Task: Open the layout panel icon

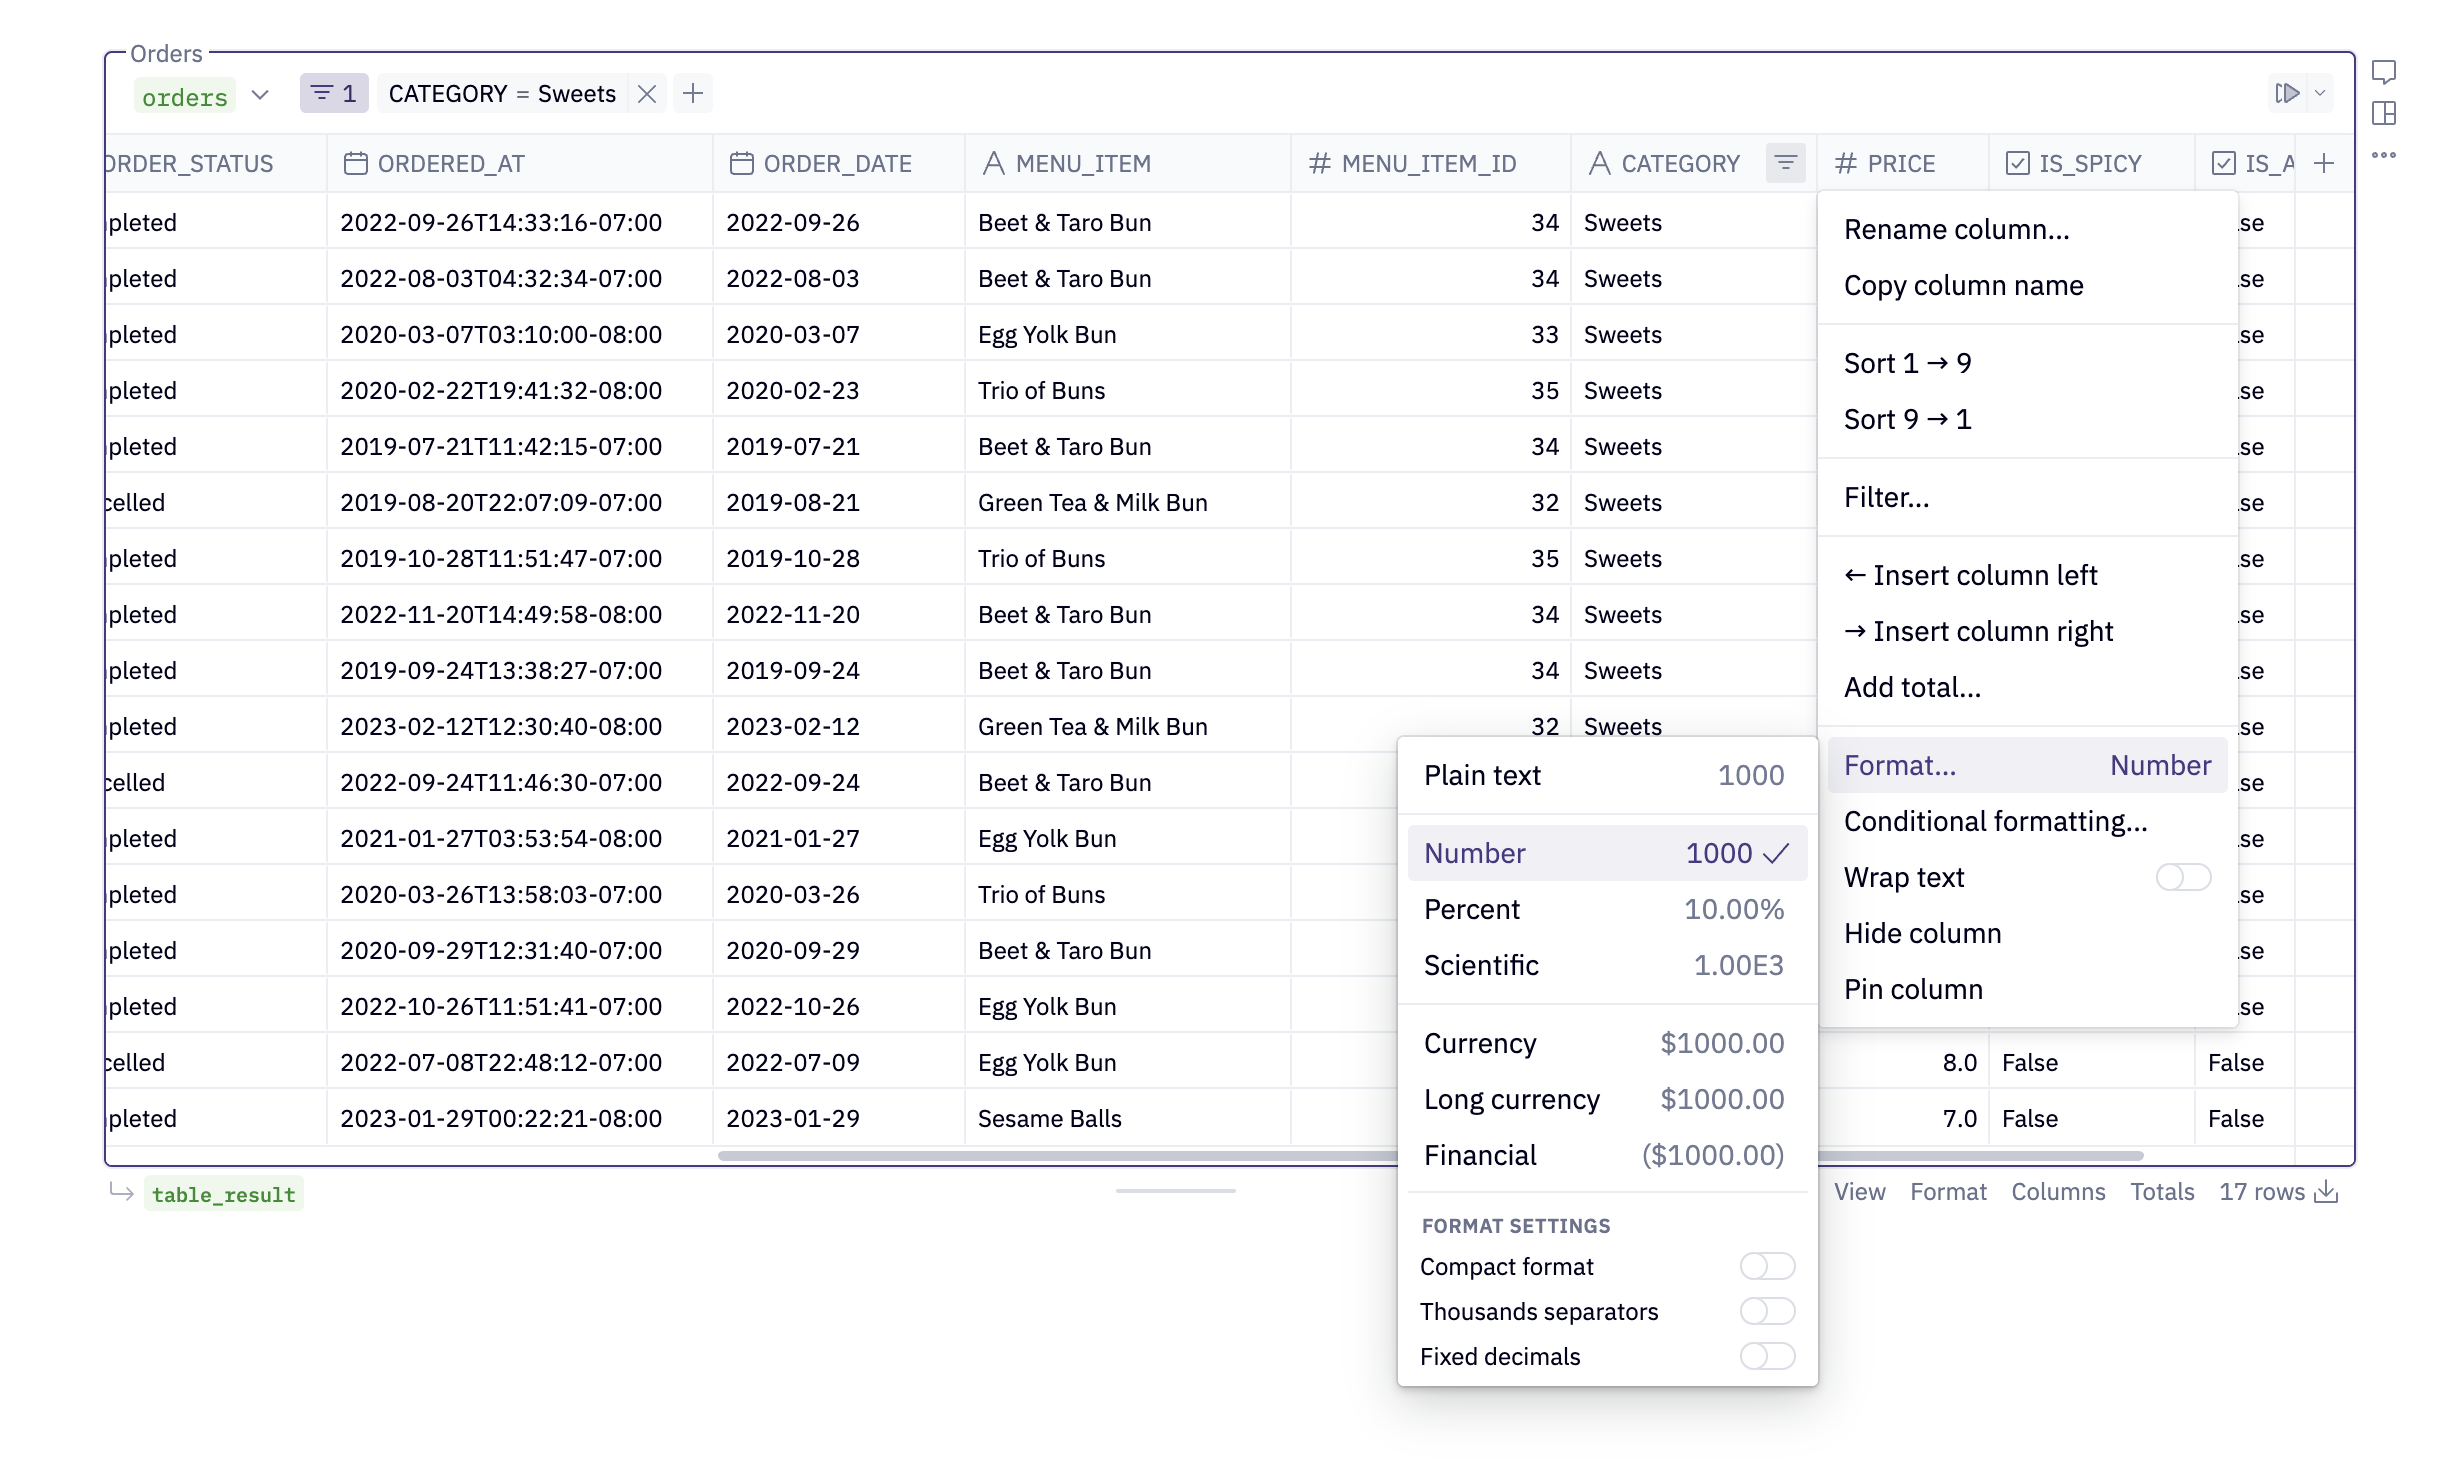Action: point(2383,113)
